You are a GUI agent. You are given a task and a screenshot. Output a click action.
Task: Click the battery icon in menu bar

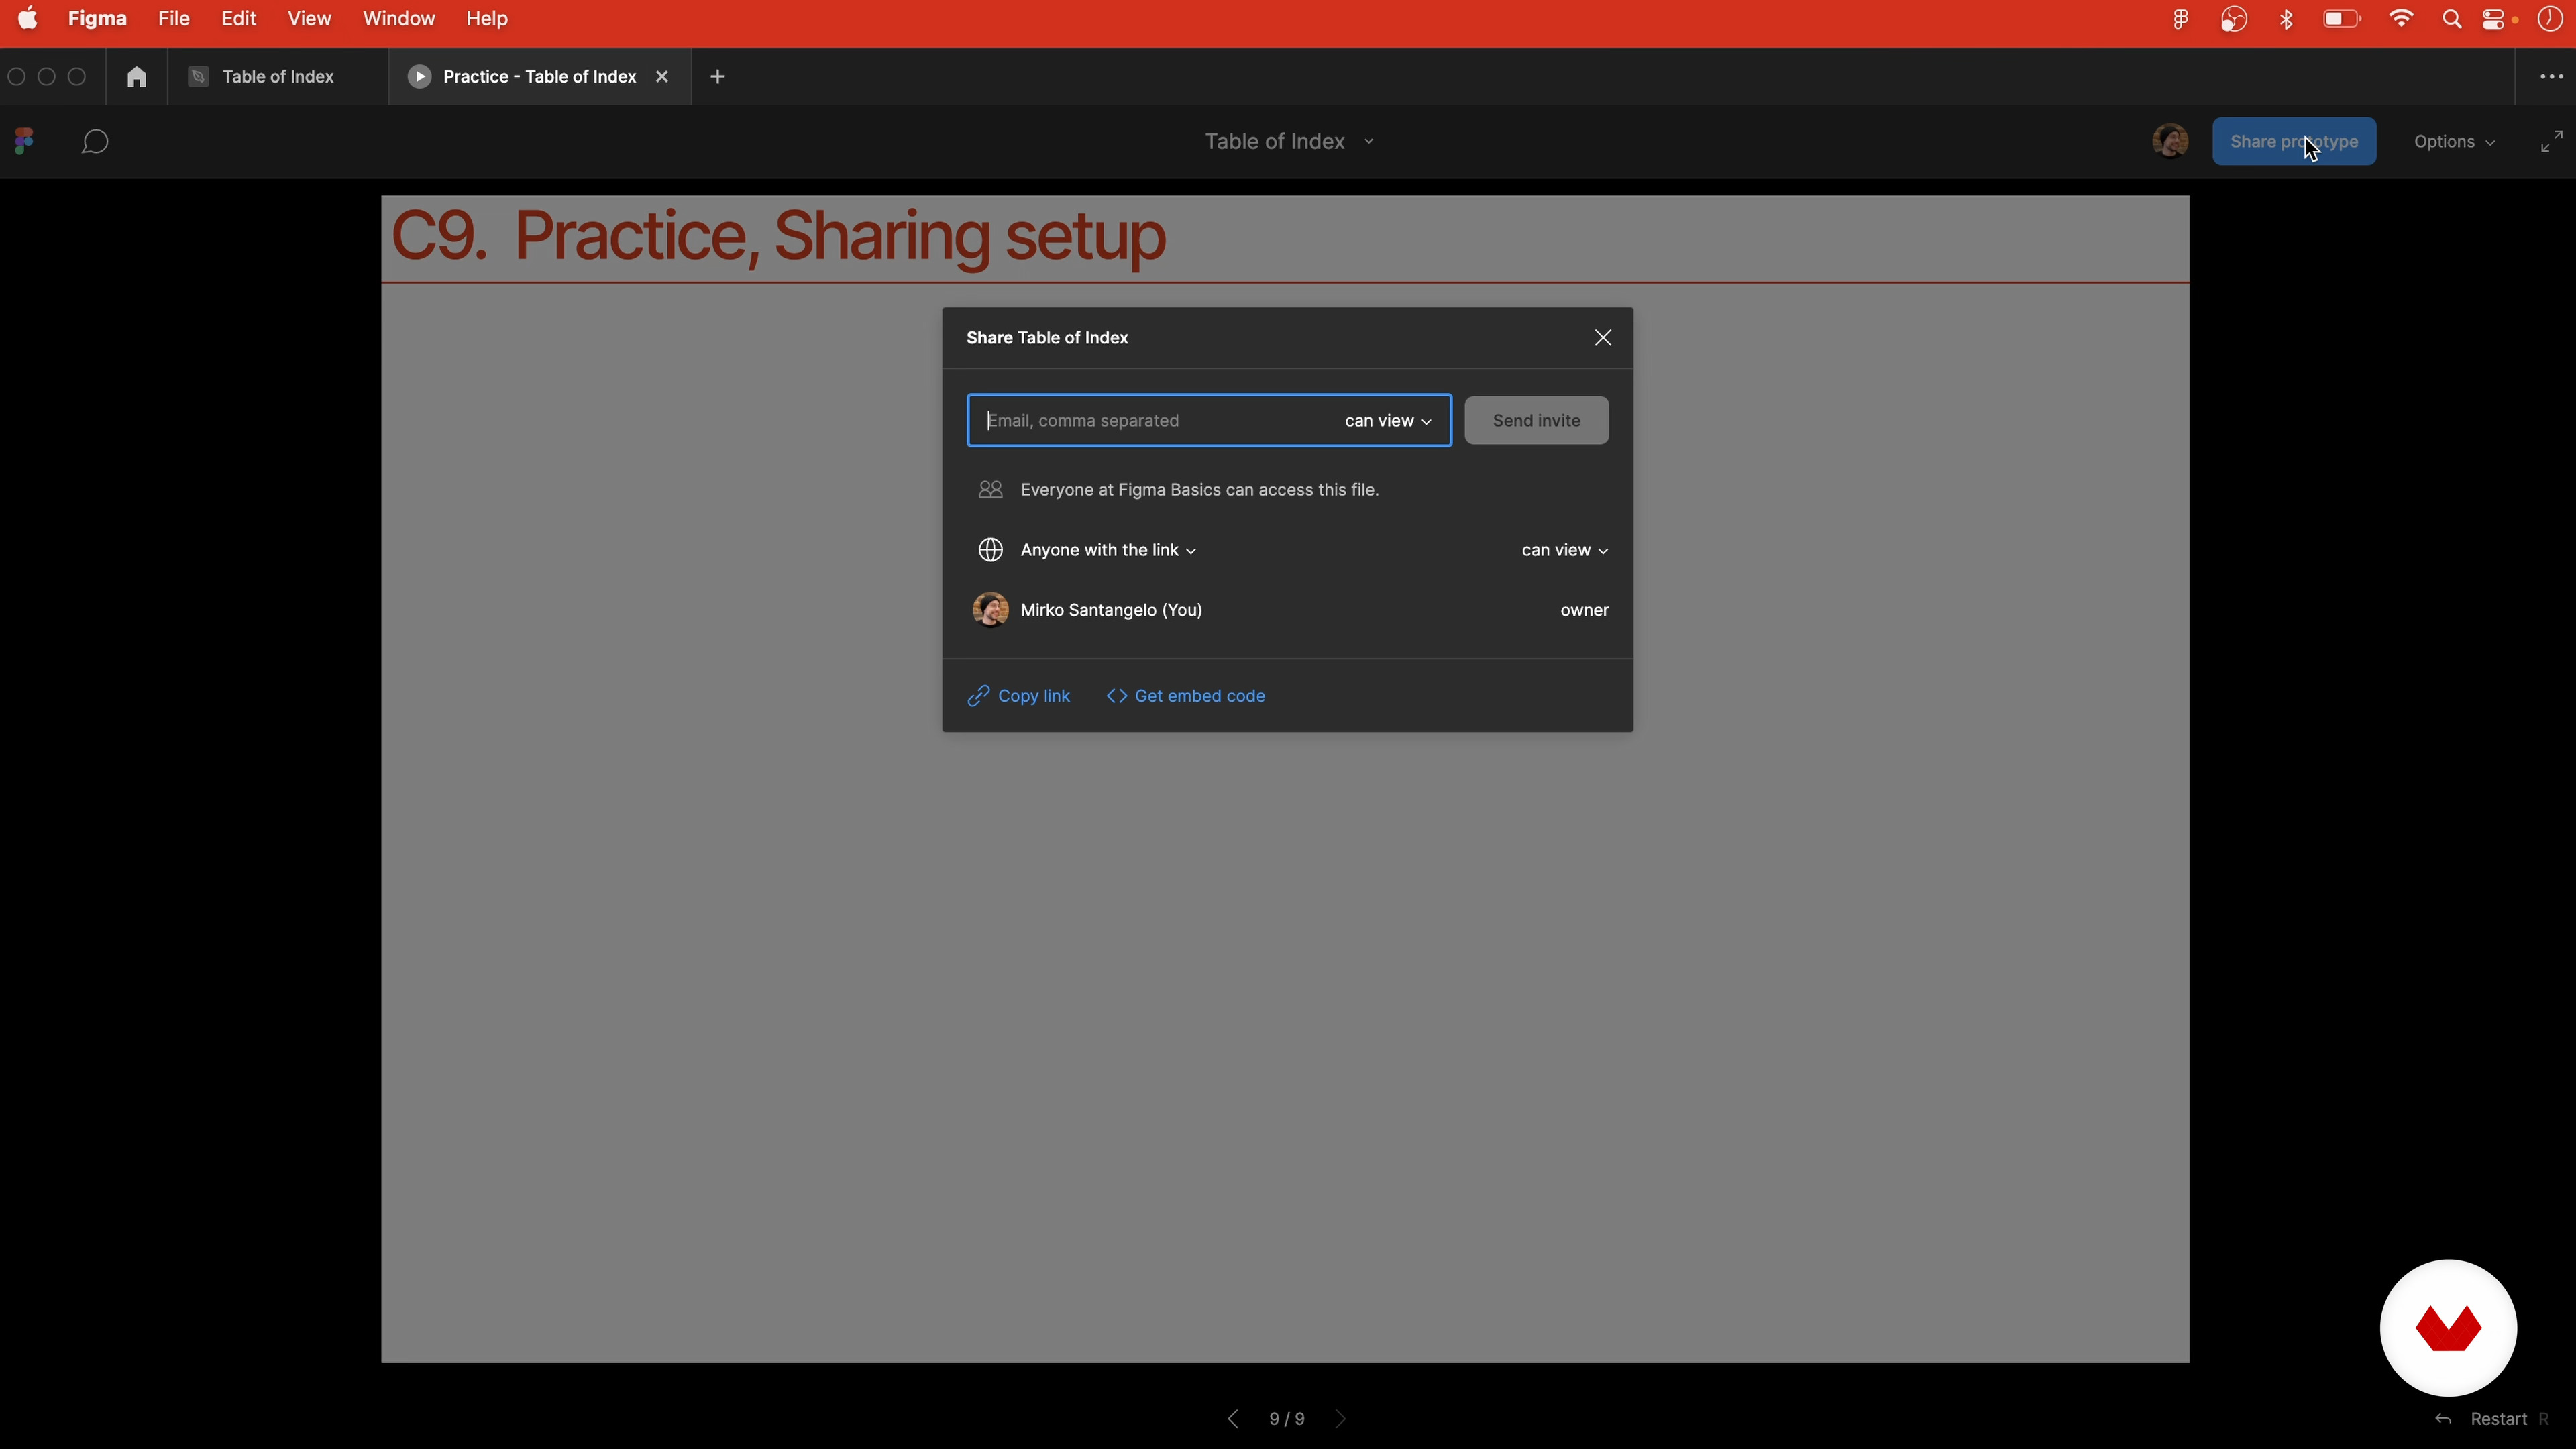click(x=2341, y=19)
